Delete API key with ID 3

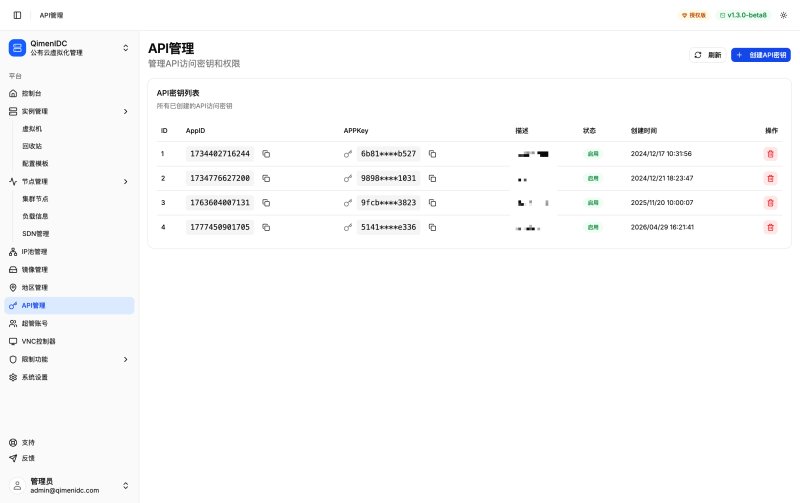[770, 203]
